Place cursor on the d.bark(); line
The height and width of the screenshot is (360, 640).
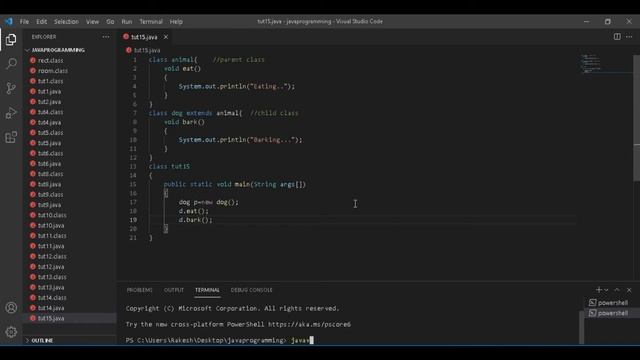[x=196, y=220]
